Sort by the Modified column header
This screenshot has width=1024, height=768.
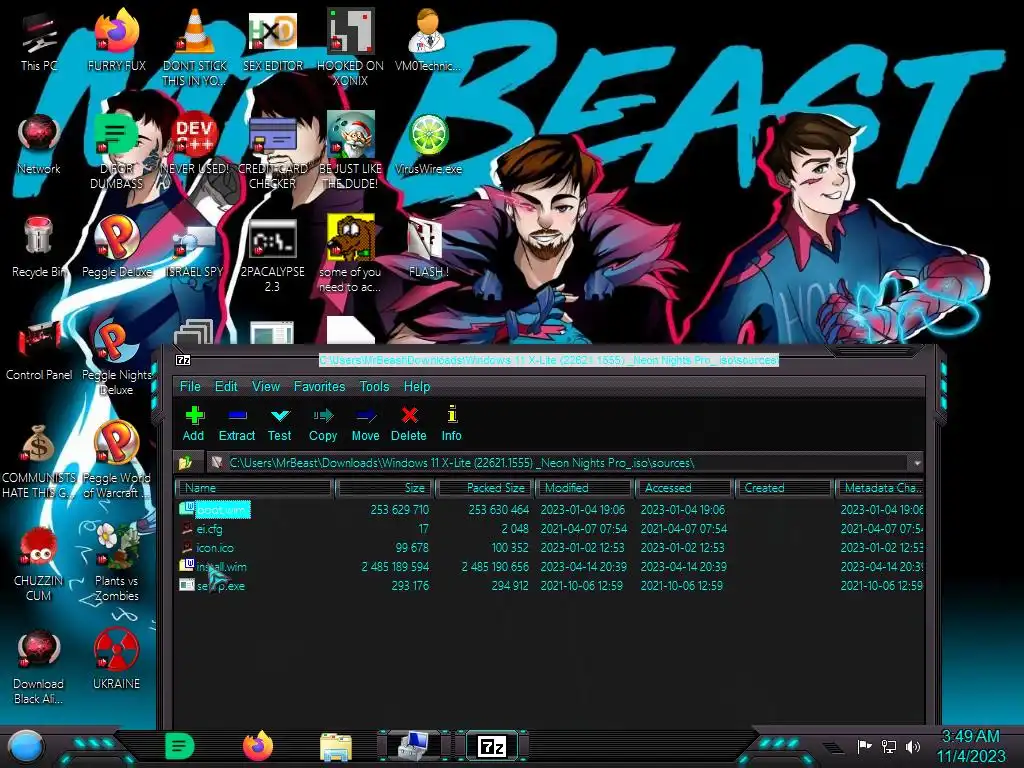point(585,488)
